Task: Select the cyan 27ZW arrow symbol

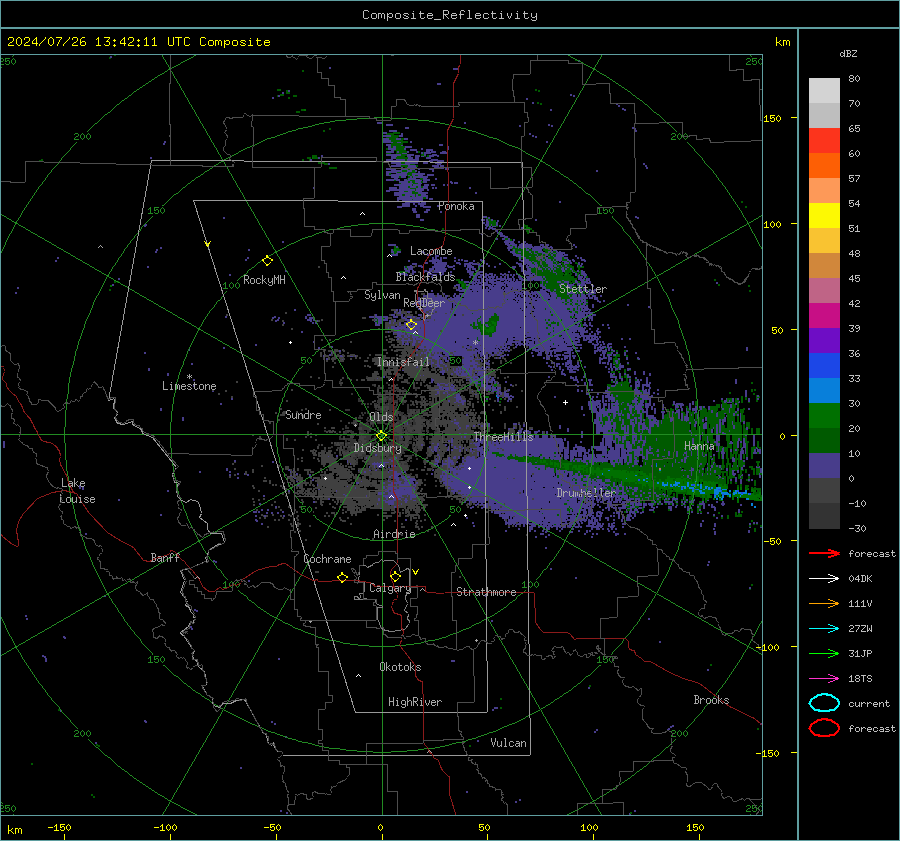Action: pyautogui.click(x=824, y=629)
